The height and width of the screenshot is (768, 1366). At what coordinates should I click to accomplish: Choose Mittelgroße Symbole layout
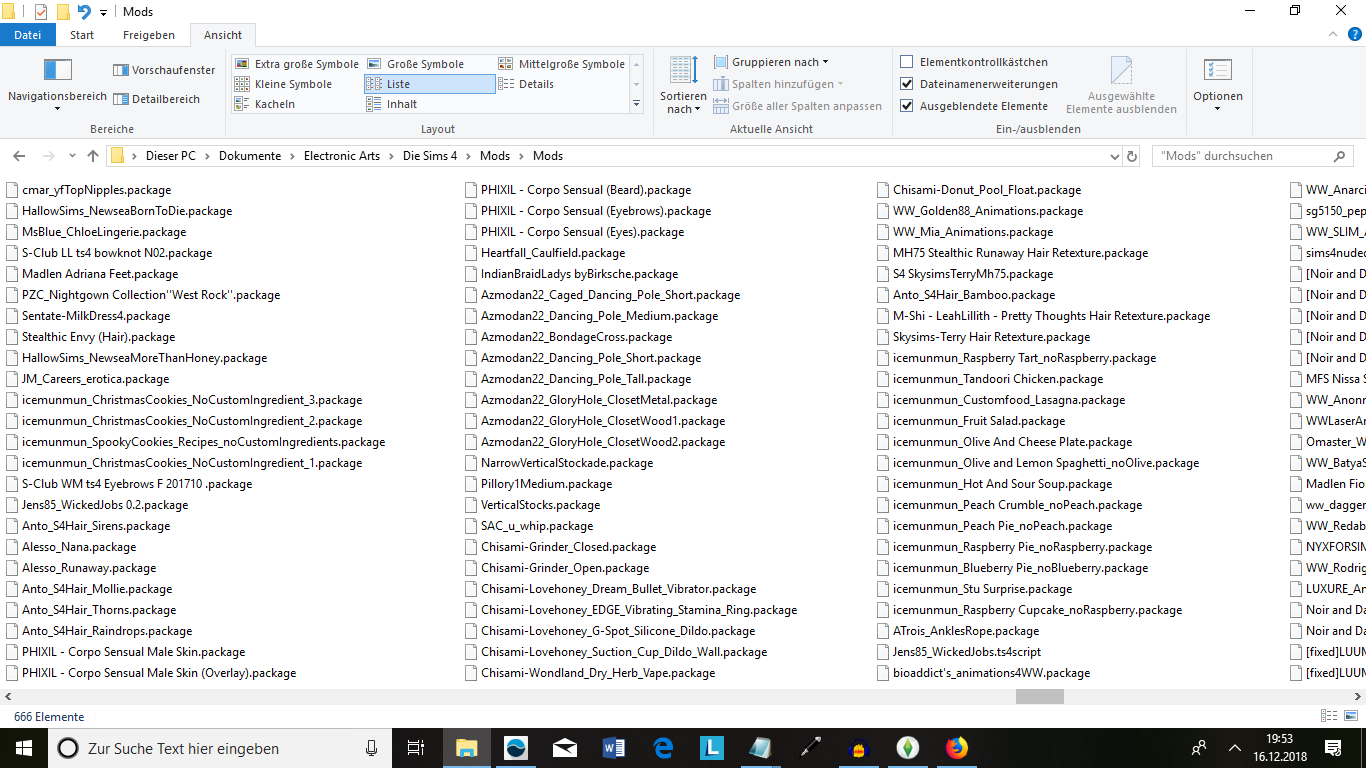[x=561, y=64]
